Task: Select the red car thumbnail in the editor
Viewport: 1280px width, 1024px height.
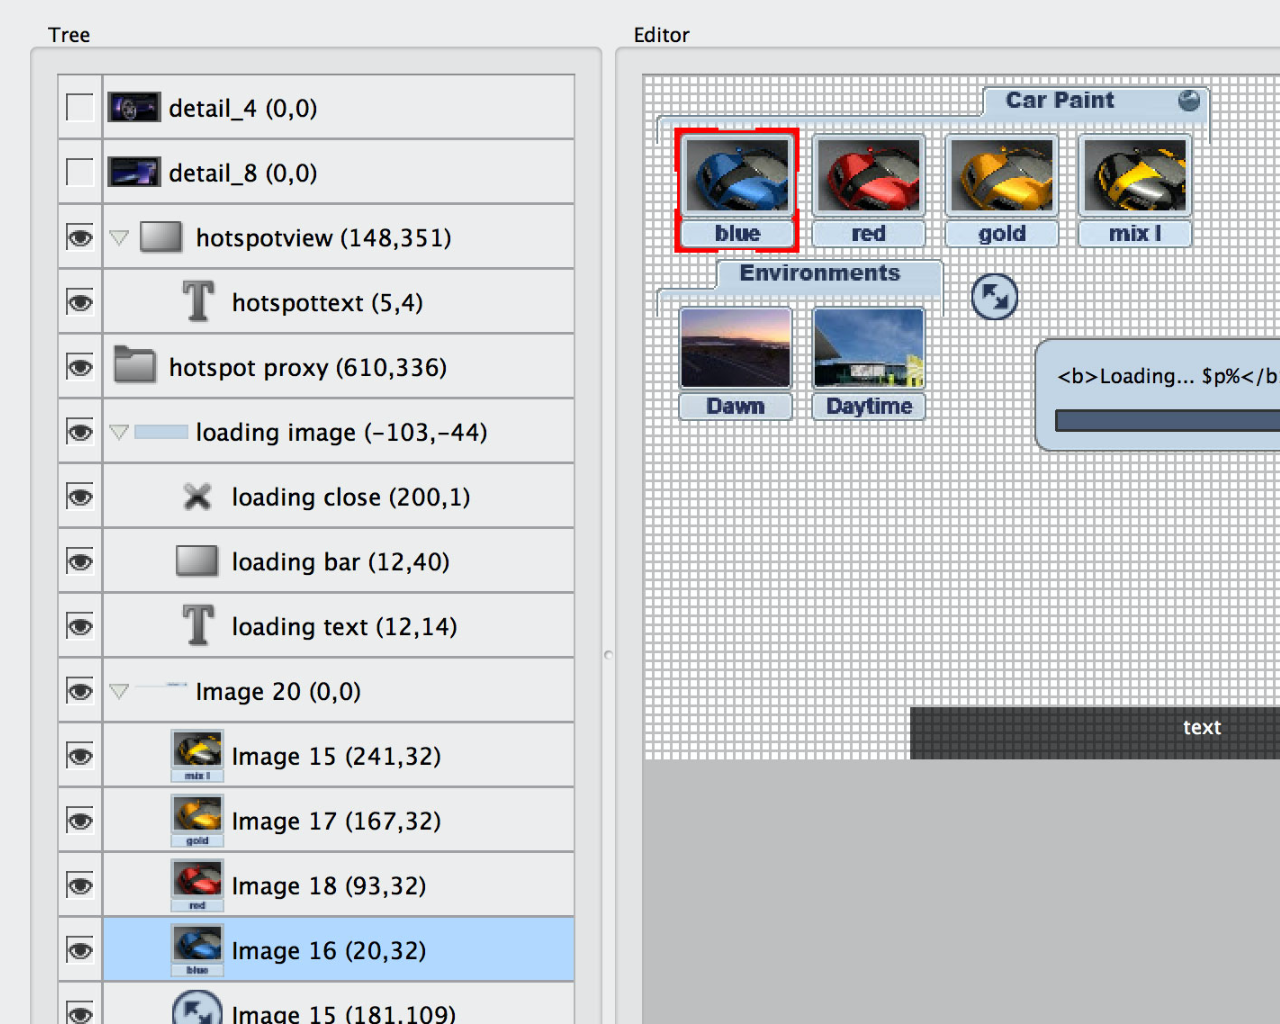Action: pyautogui.click(x=868, y=176)
